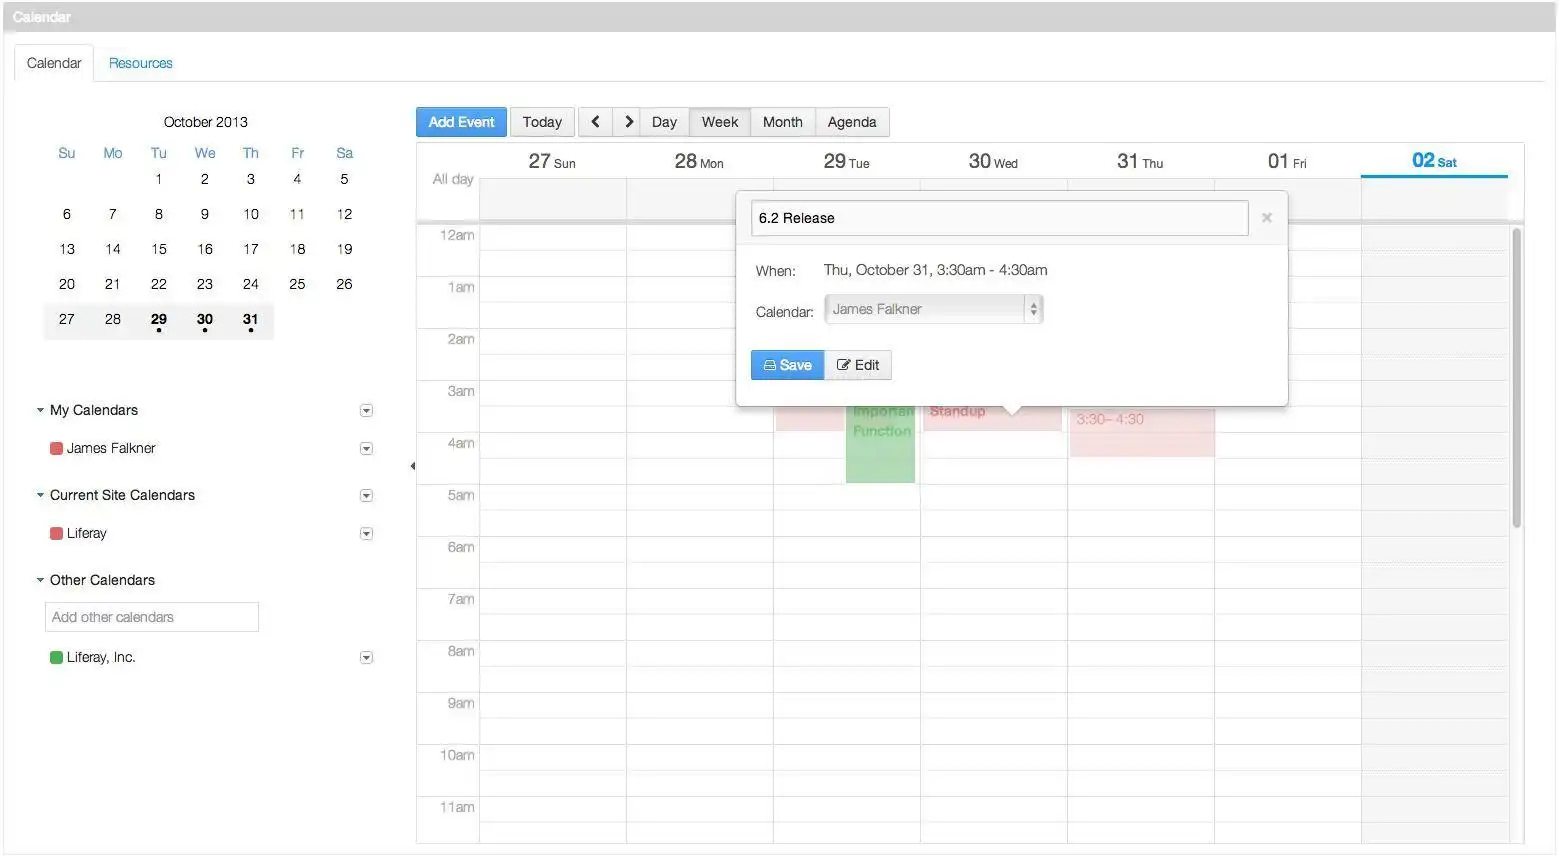Click the 30 Wed column header
Image resolution: width=1559 pixels, height=859 pixels.
pos(993,161)
